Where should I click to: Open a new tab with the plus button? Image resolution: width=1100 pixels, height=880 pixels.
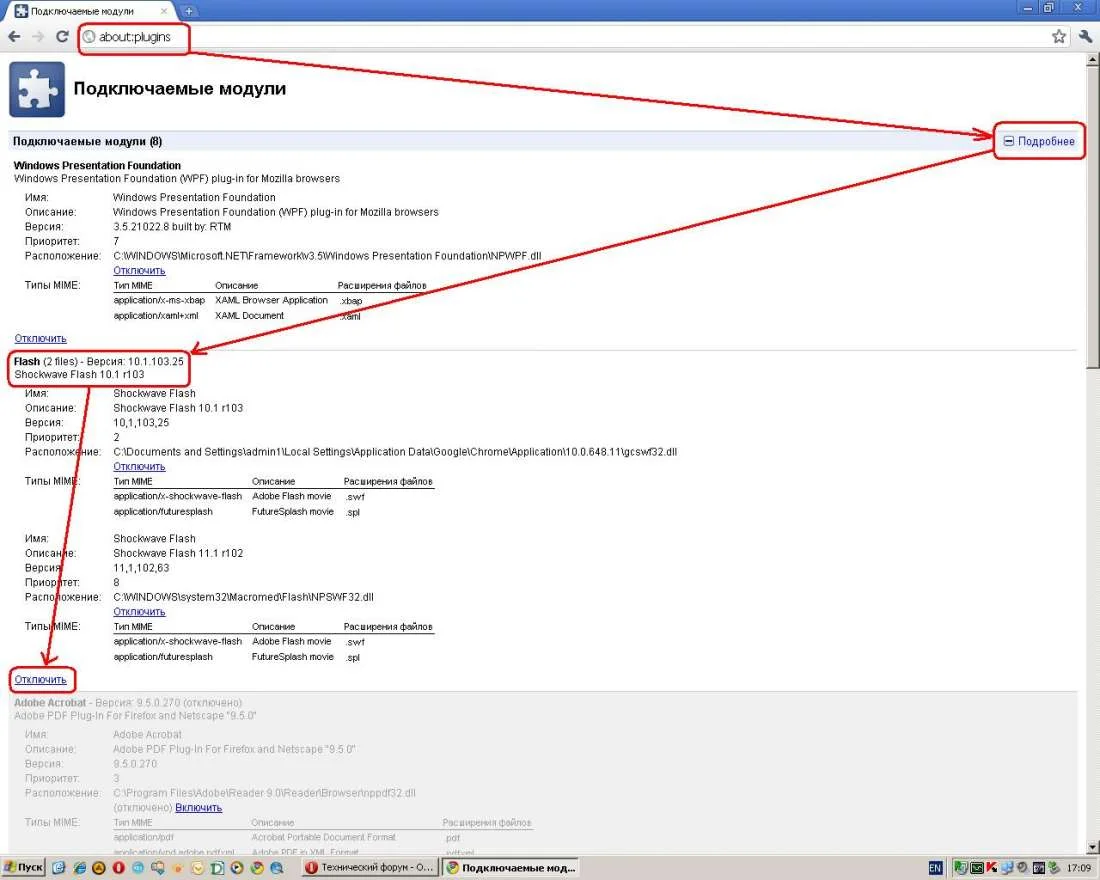click(189, 11)
